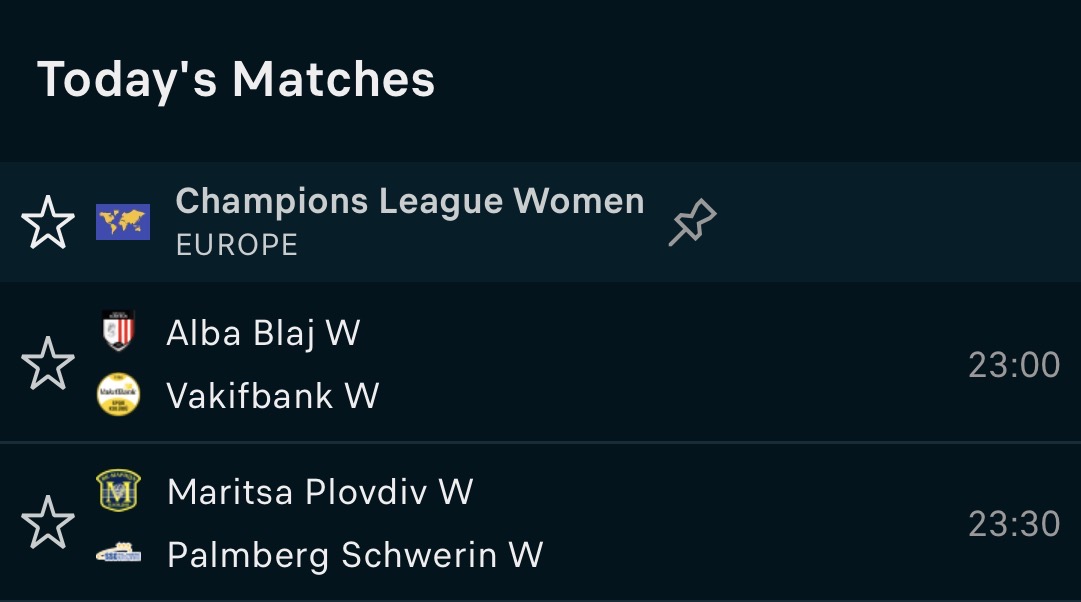Select the Palmberg Schwerin W team name
This screenshot has height=602, width=1081.
point(354,554)
